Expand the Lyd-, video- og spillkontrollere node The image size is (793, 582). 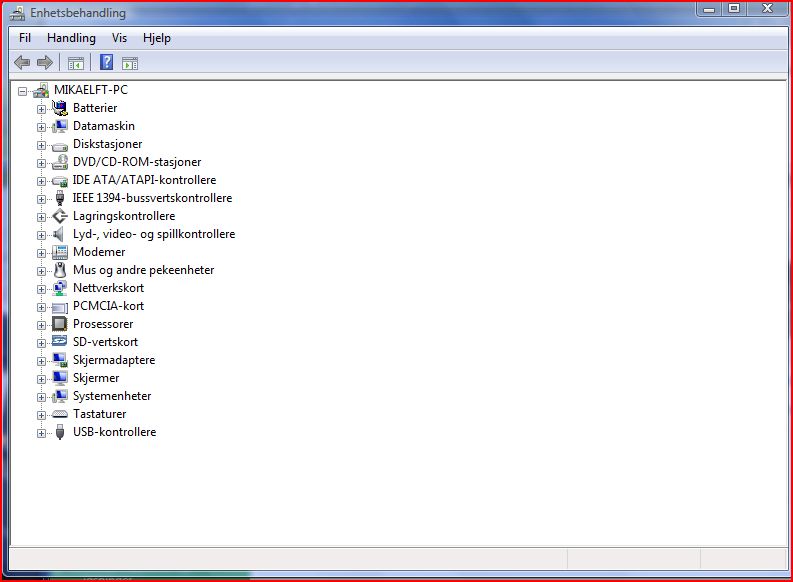(x=41, y=235)
